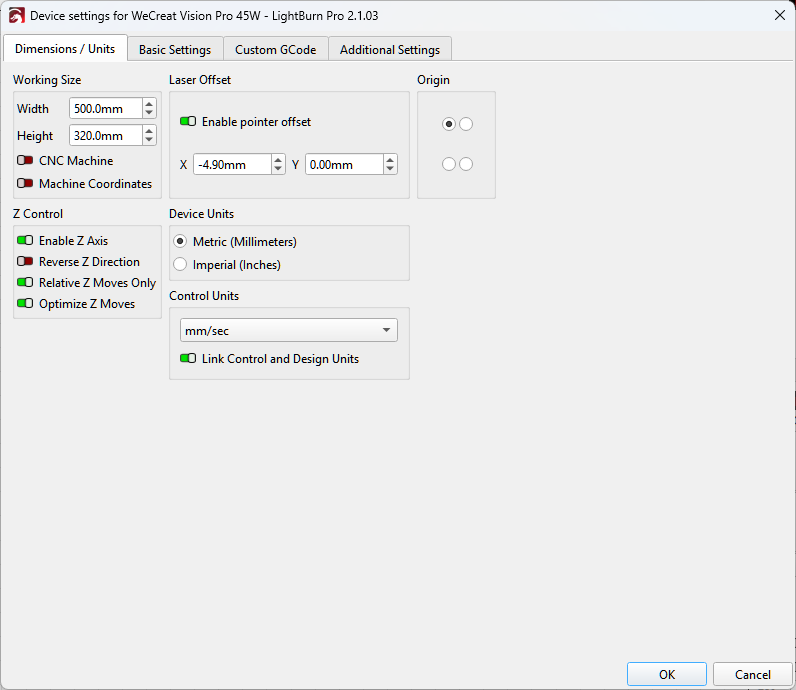Turn on Reverse Z Direction
Image resolution: width=796 pixels, height=690 pixels.
click(x=25, y=261)
